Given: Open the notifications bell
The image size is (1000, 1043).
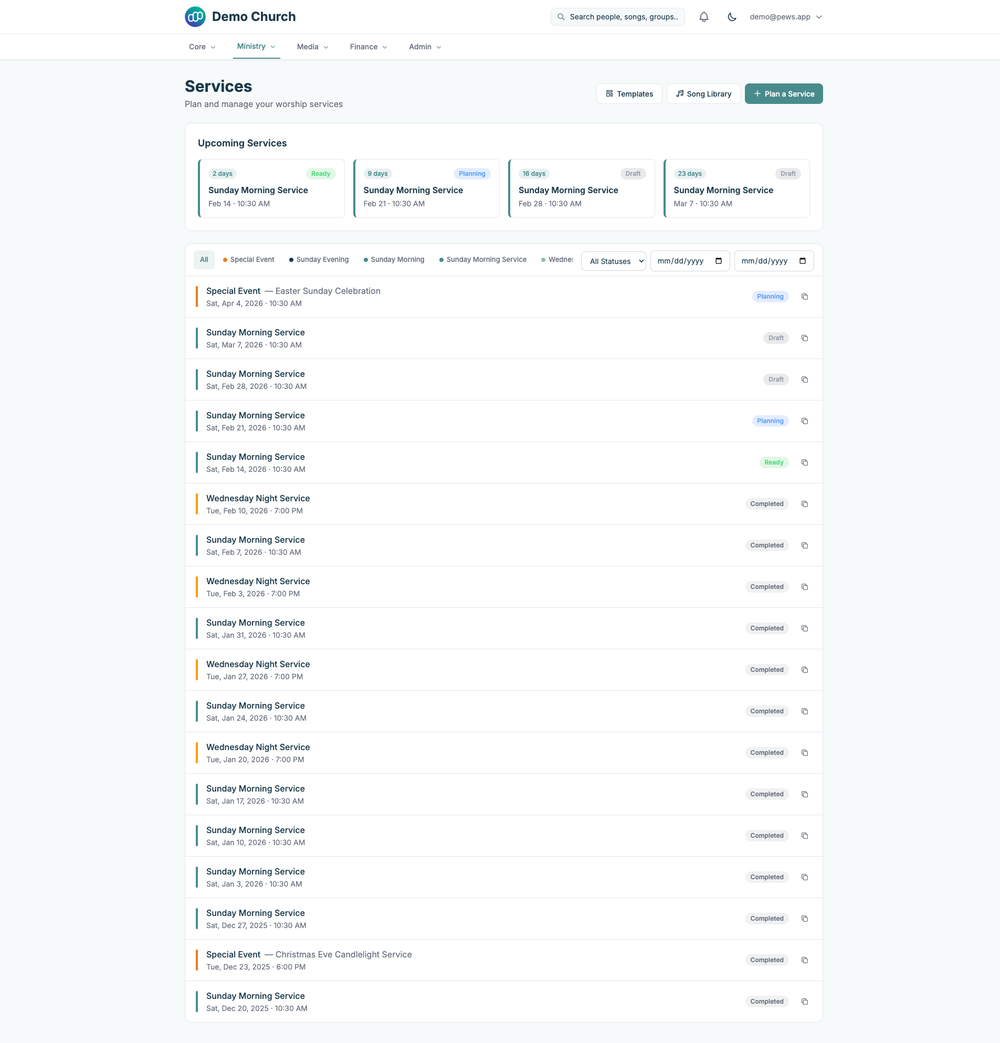Looking at the screenshot, I should pyautogui.click(x=704, y=17).
